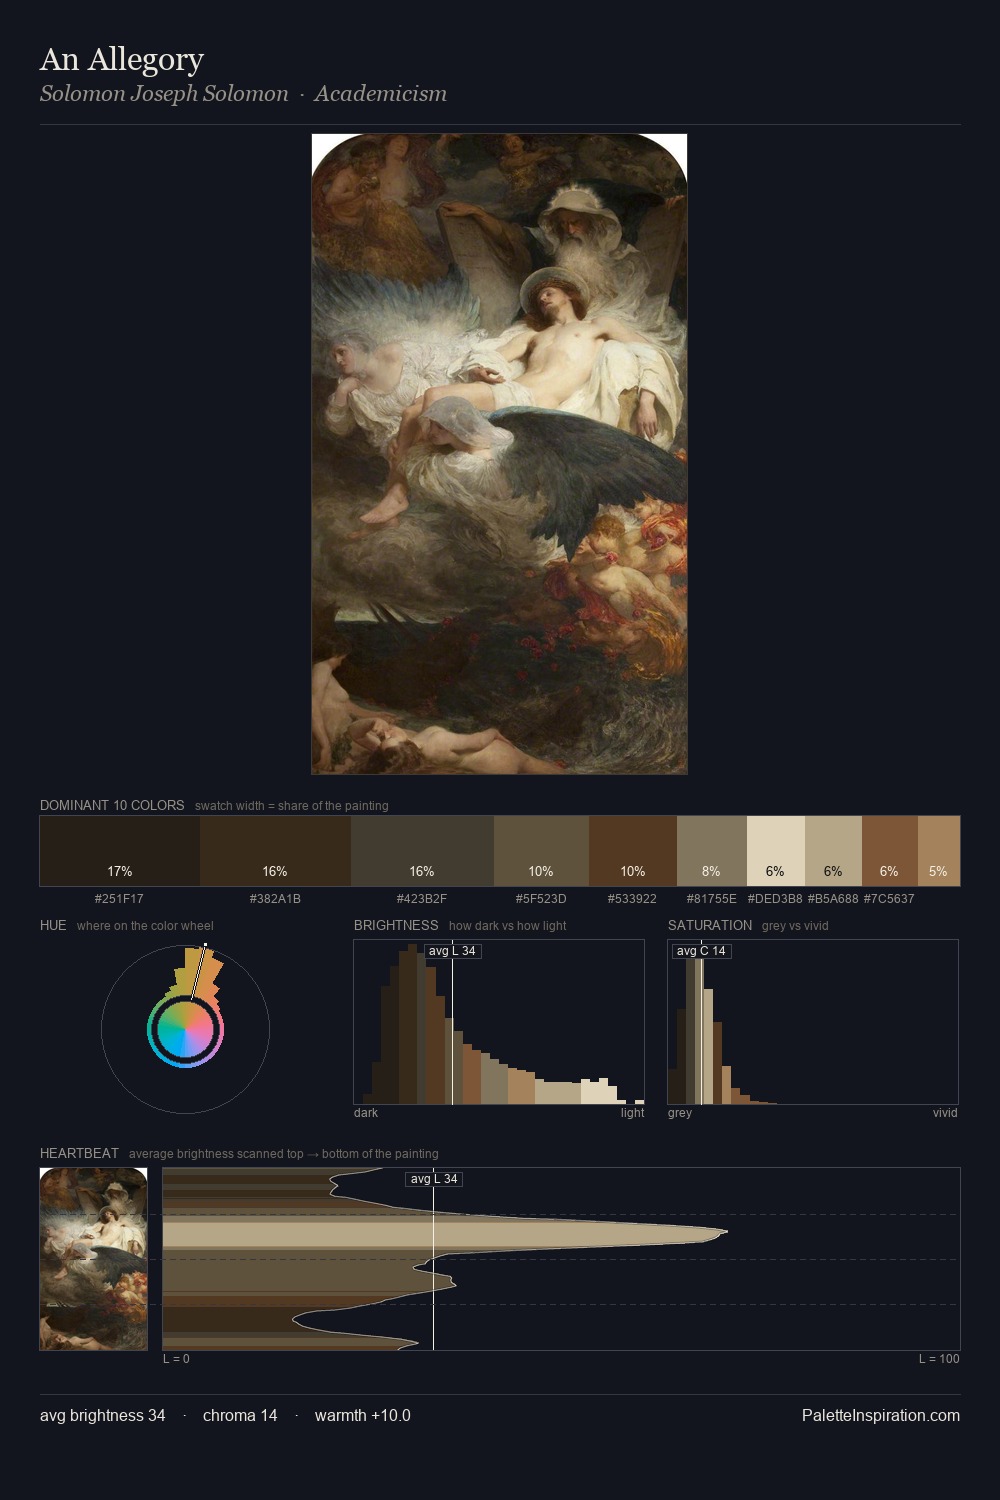Click the title An Allegory
The height and width of the screenshot is (1500, 1000).
(x=122, y=60)
